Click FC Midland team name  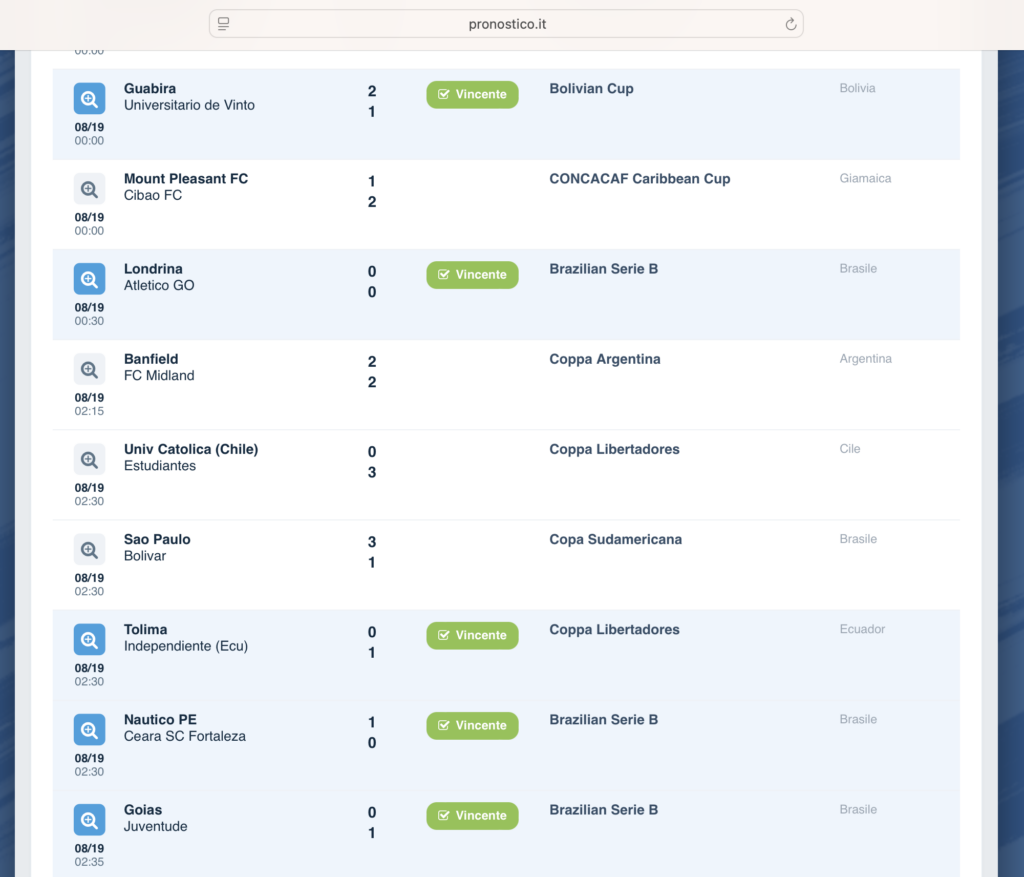tap(159, 375)
